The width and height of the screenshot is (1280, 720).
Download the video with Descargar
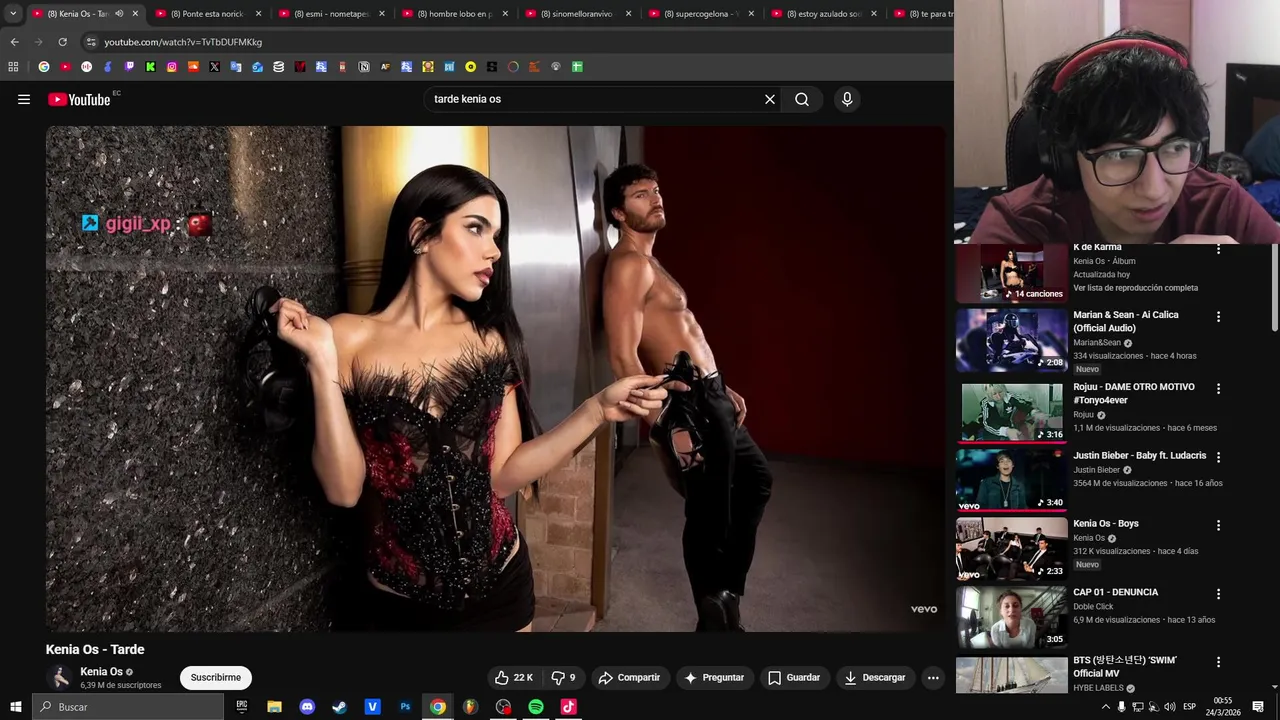pyautogui.click(x=875, y=677)
